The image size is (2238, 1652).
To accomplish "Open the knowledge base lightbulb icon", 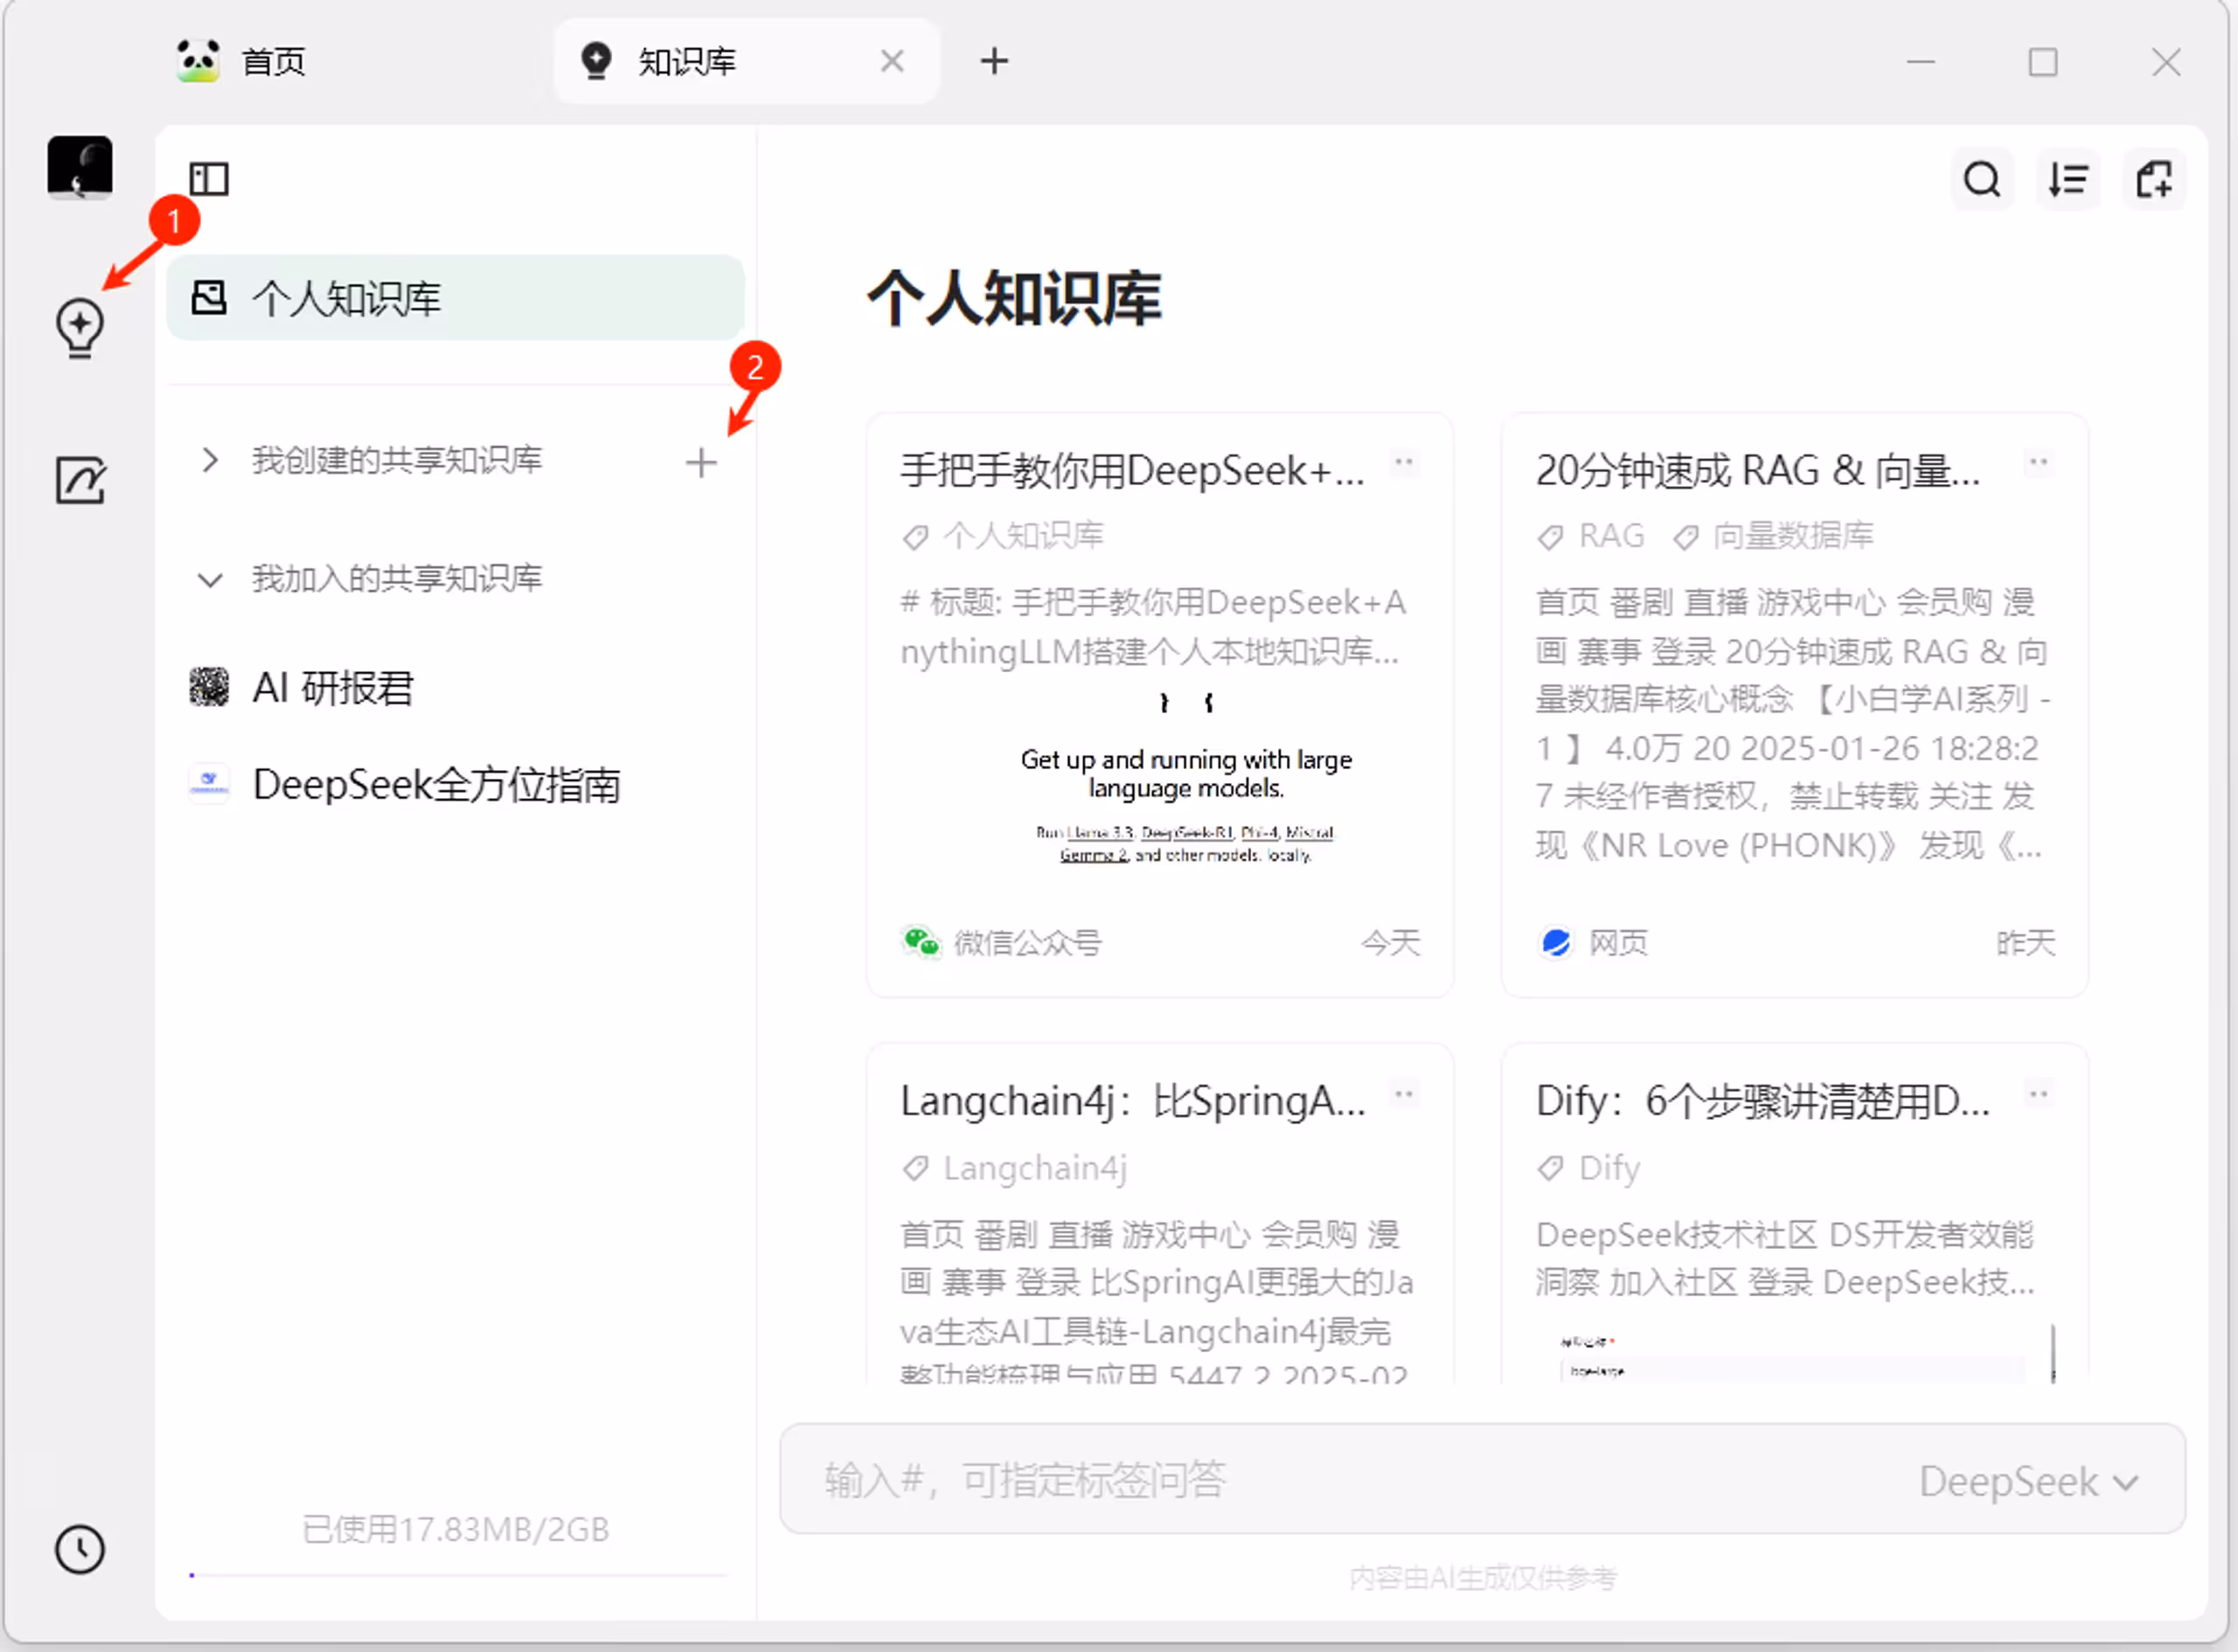I will pyautogui.click(x=80, y=328).
